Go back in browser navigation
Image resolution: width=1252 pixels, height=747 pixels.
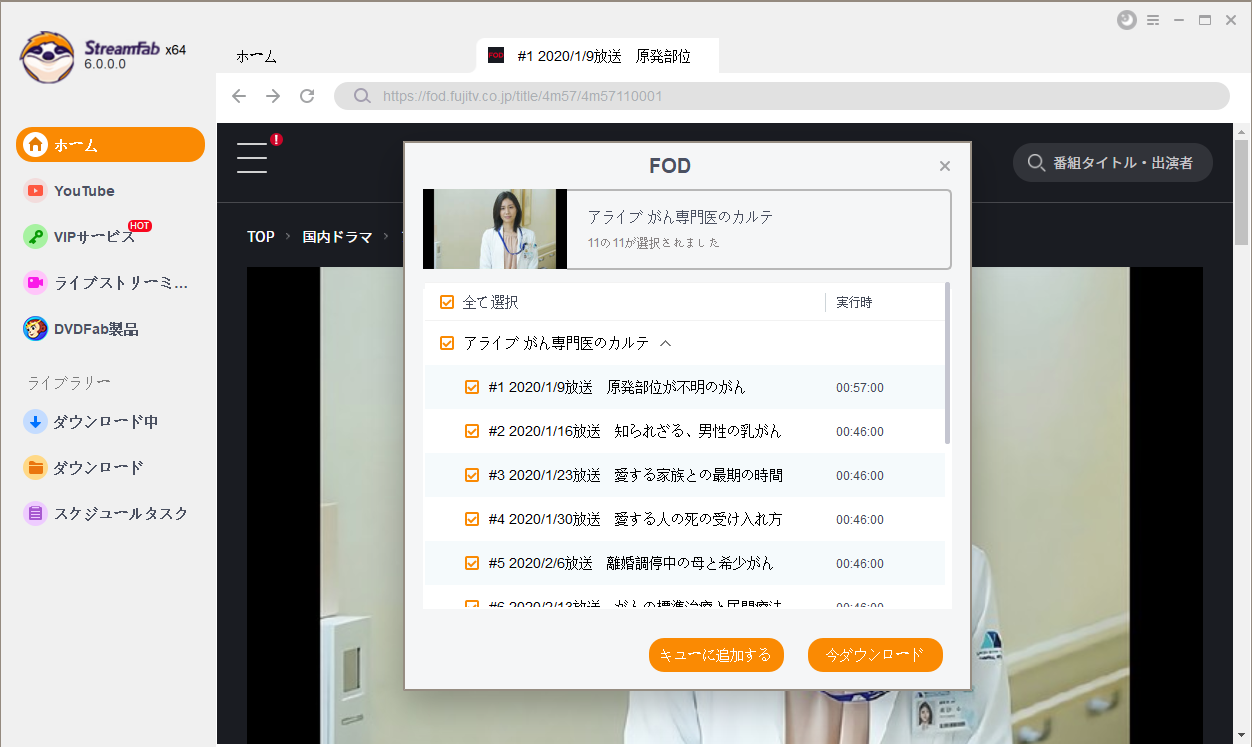point(239,96)
